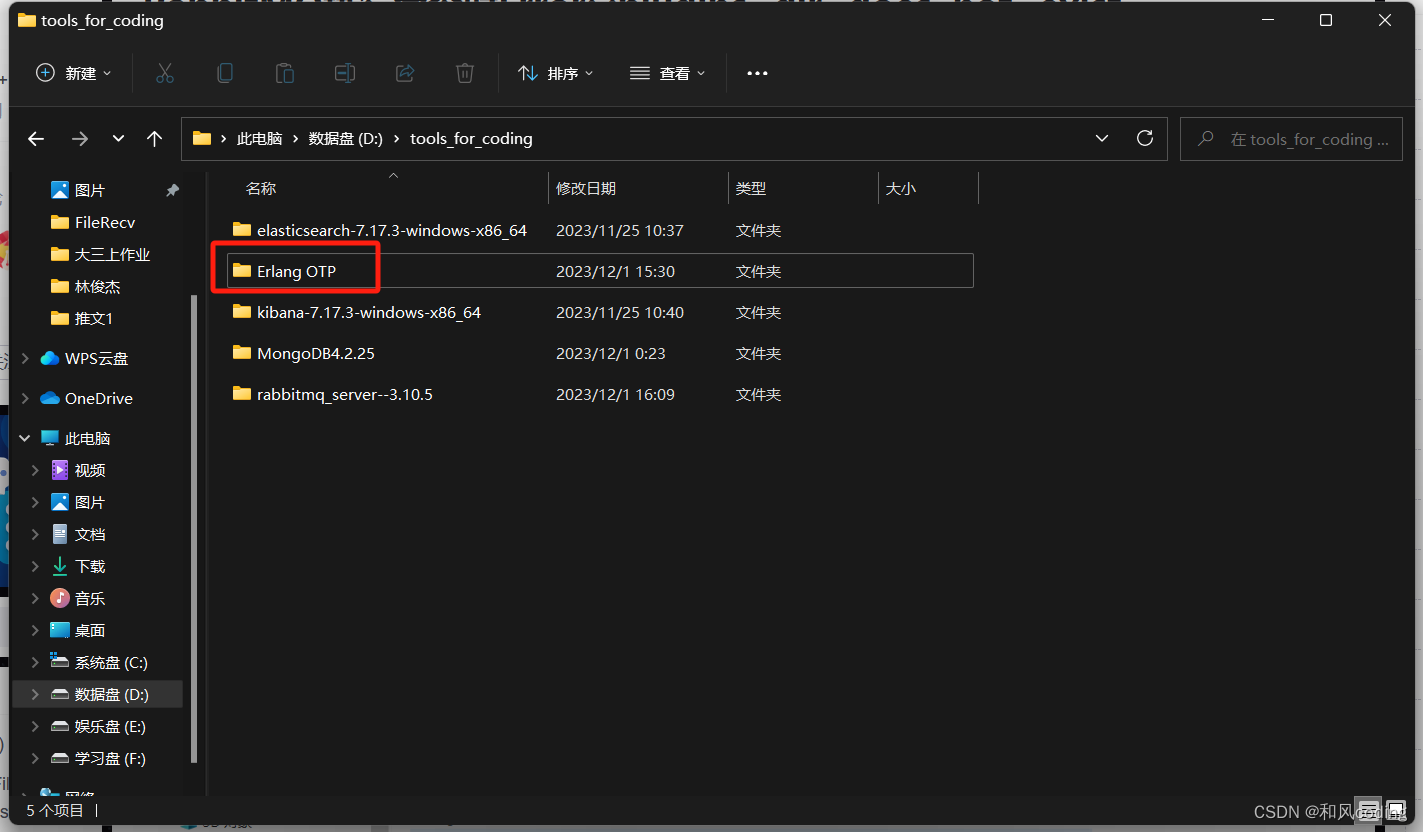This screenshot has width=1423, height=832.
Task: Go up one folder level
Action: (154, 139)
